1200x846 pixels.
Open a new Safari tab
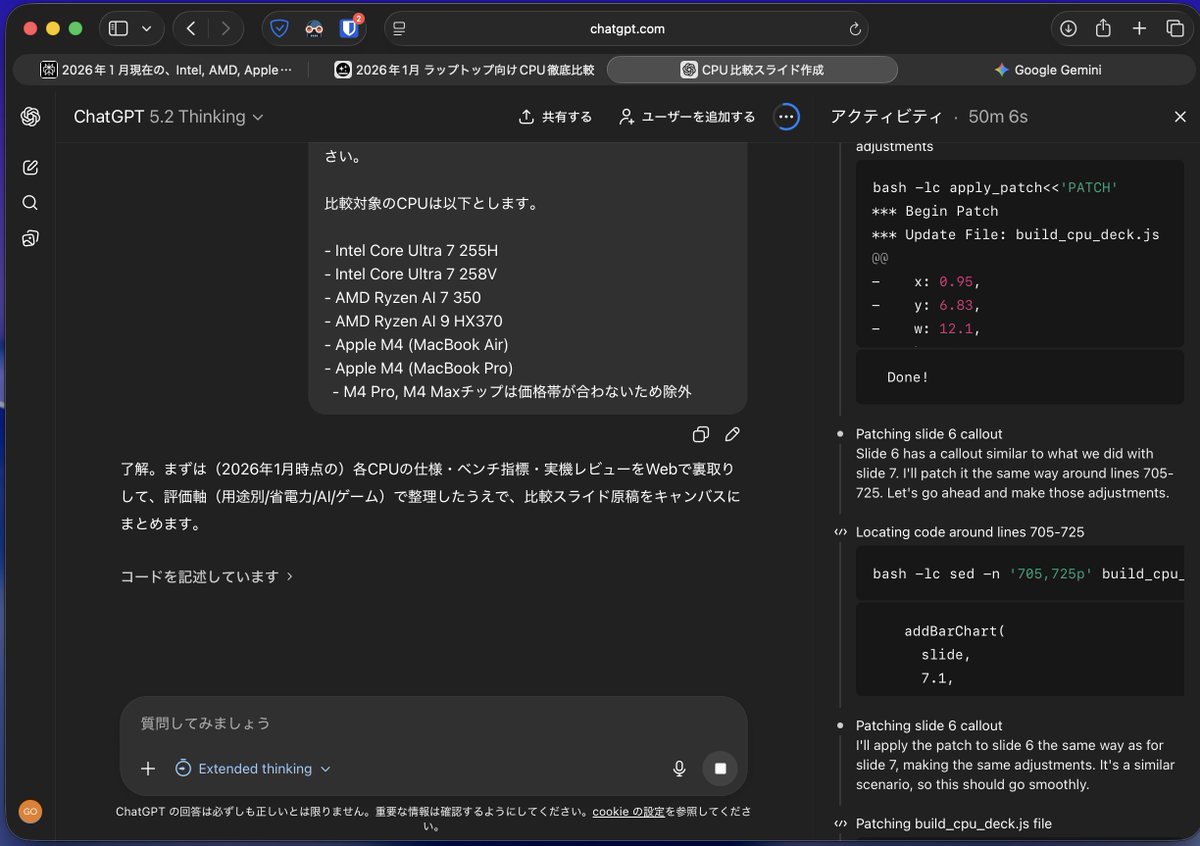1139,29
